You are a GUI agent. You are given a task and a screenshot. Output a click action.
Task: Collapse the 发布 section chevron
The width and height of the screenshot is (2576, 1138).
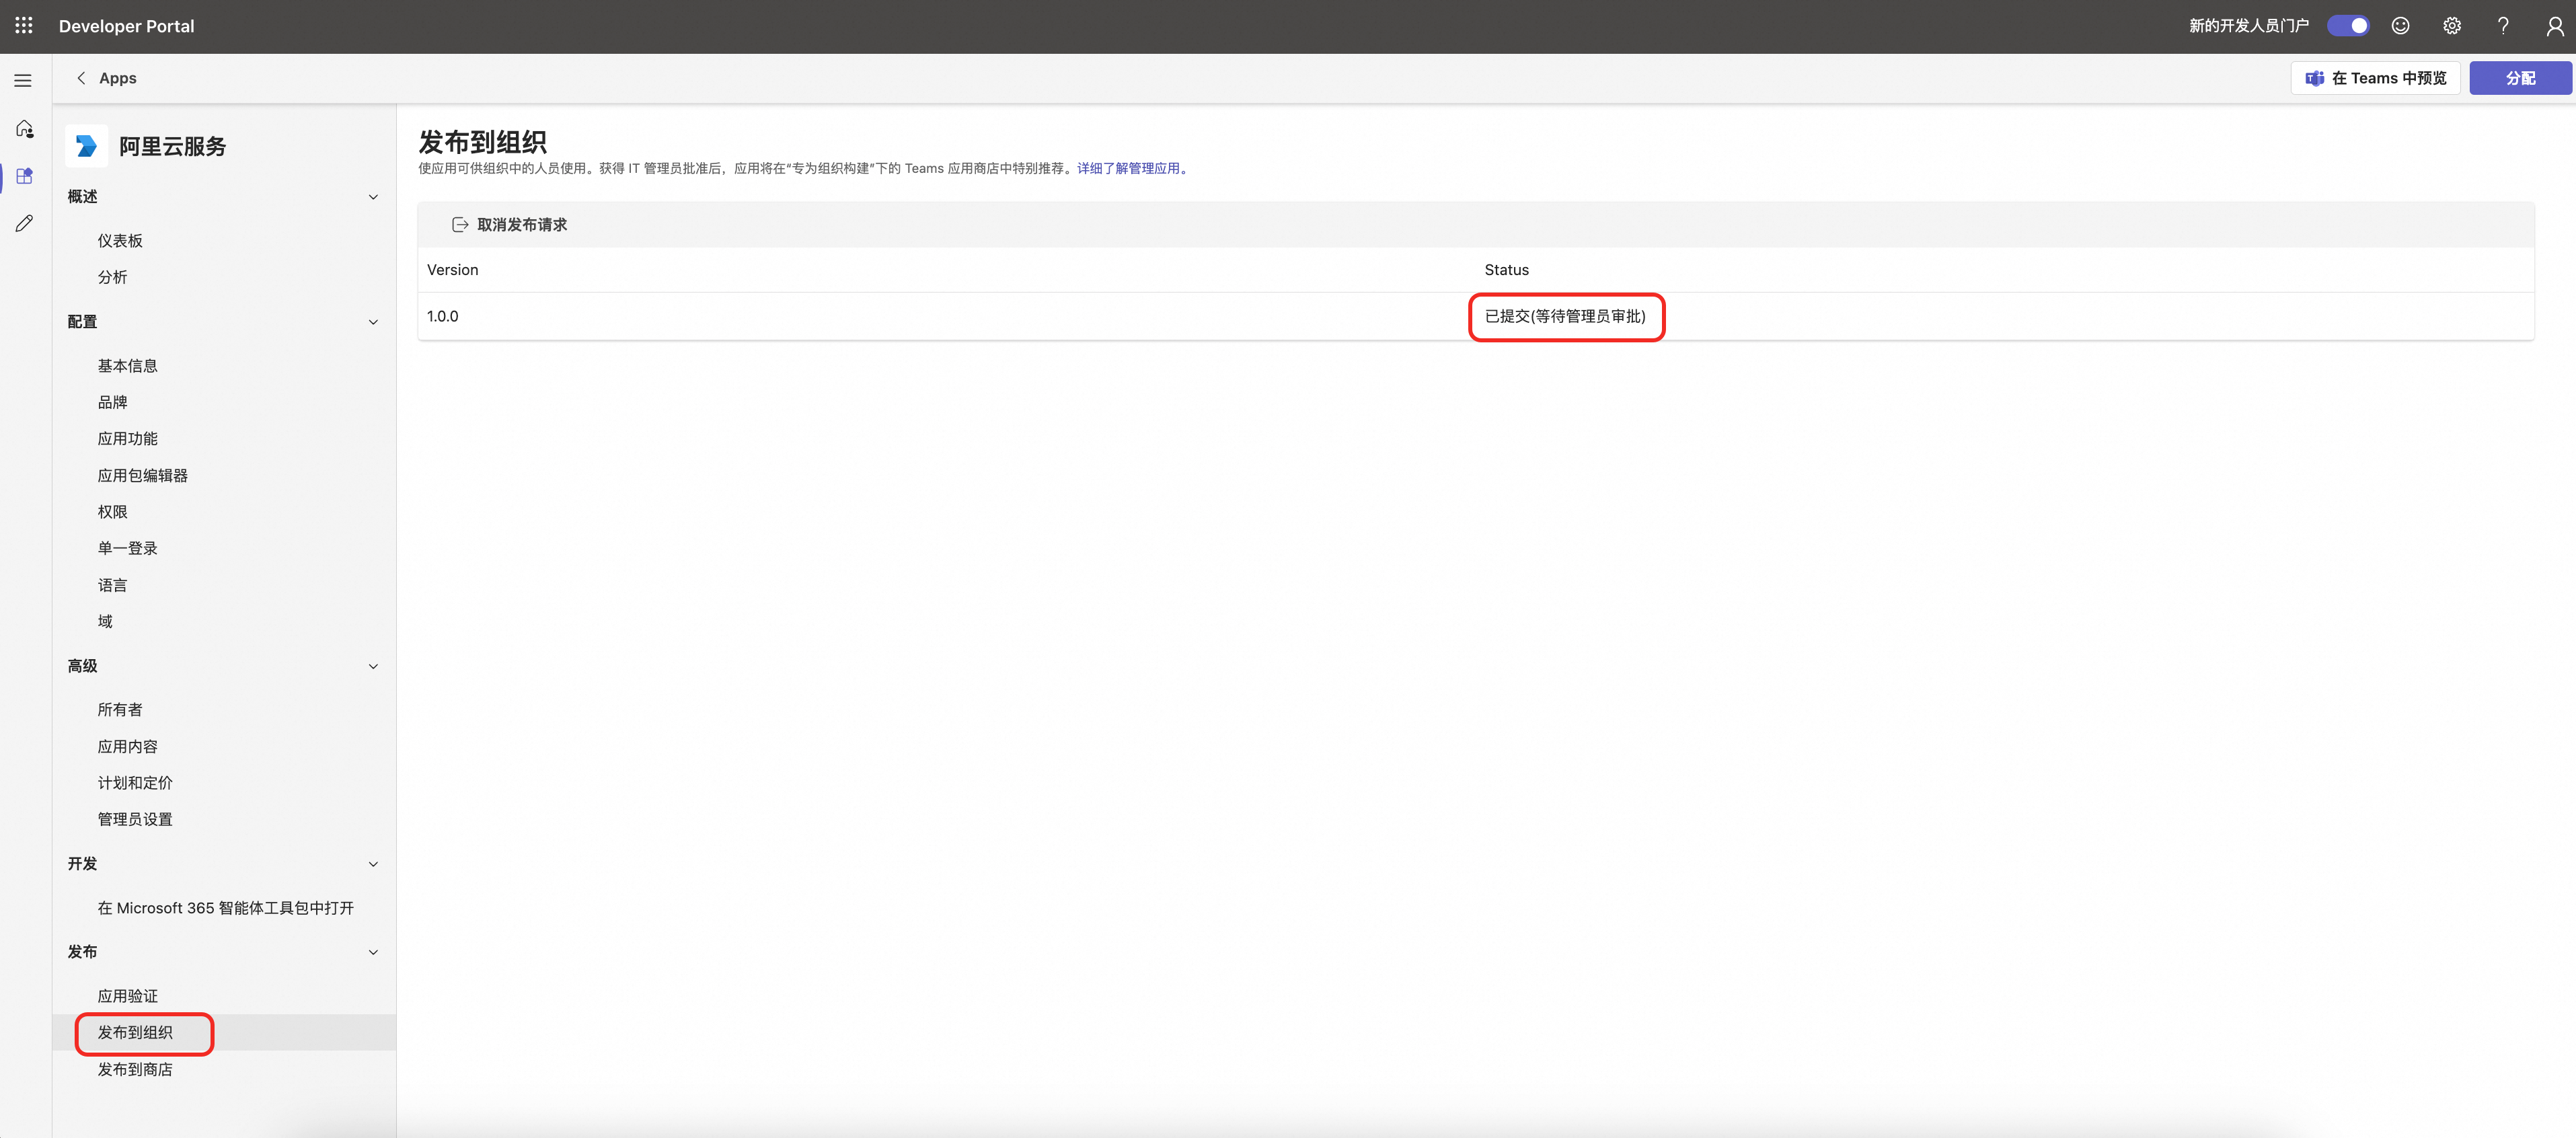[373, 952]
